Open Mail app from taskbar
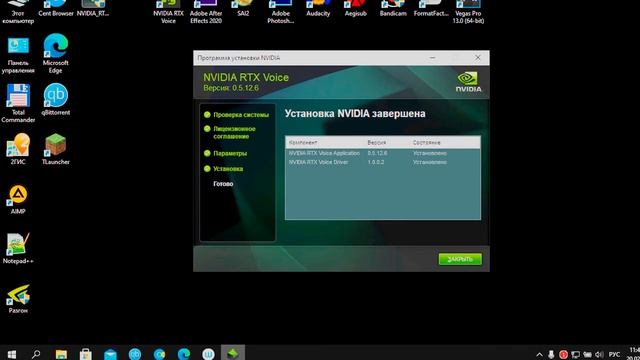Viewport: 640px width, 360px height. tap(110, 354)
